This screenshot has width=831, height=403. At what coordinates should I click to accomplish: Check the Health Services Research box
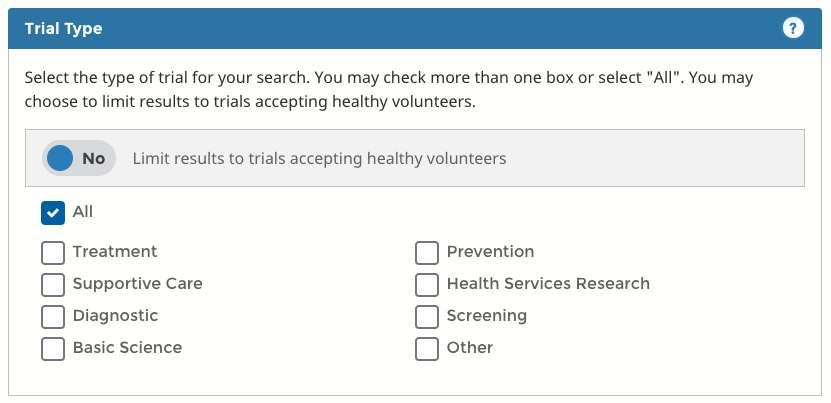[x=427, y=284]
